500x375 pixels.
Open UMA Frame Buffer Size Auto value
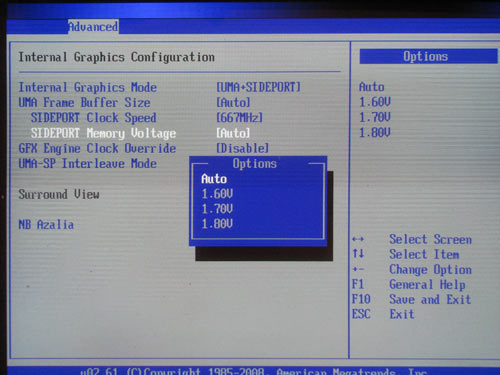233,103
